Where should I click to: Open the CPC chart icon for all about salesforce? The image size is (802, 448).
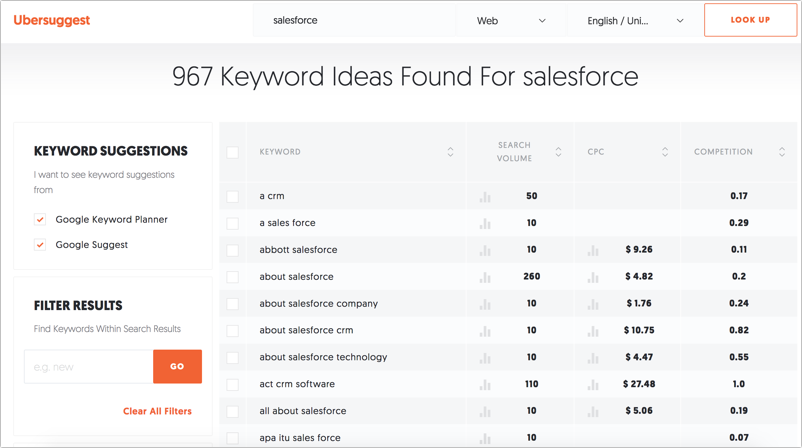[593, 412]
